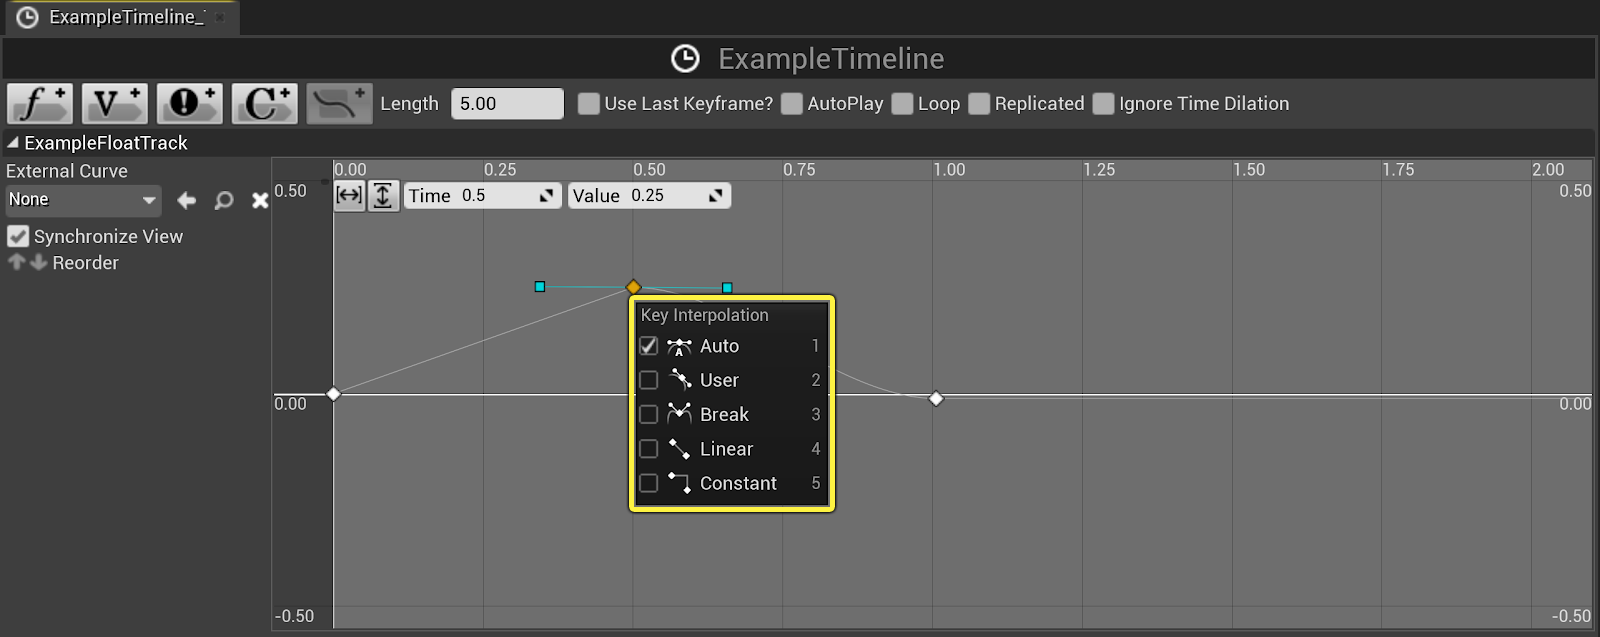Screen dimensions: 1600x637
Task: Choose Constant interpolation from menu
Action: point(738,483)
